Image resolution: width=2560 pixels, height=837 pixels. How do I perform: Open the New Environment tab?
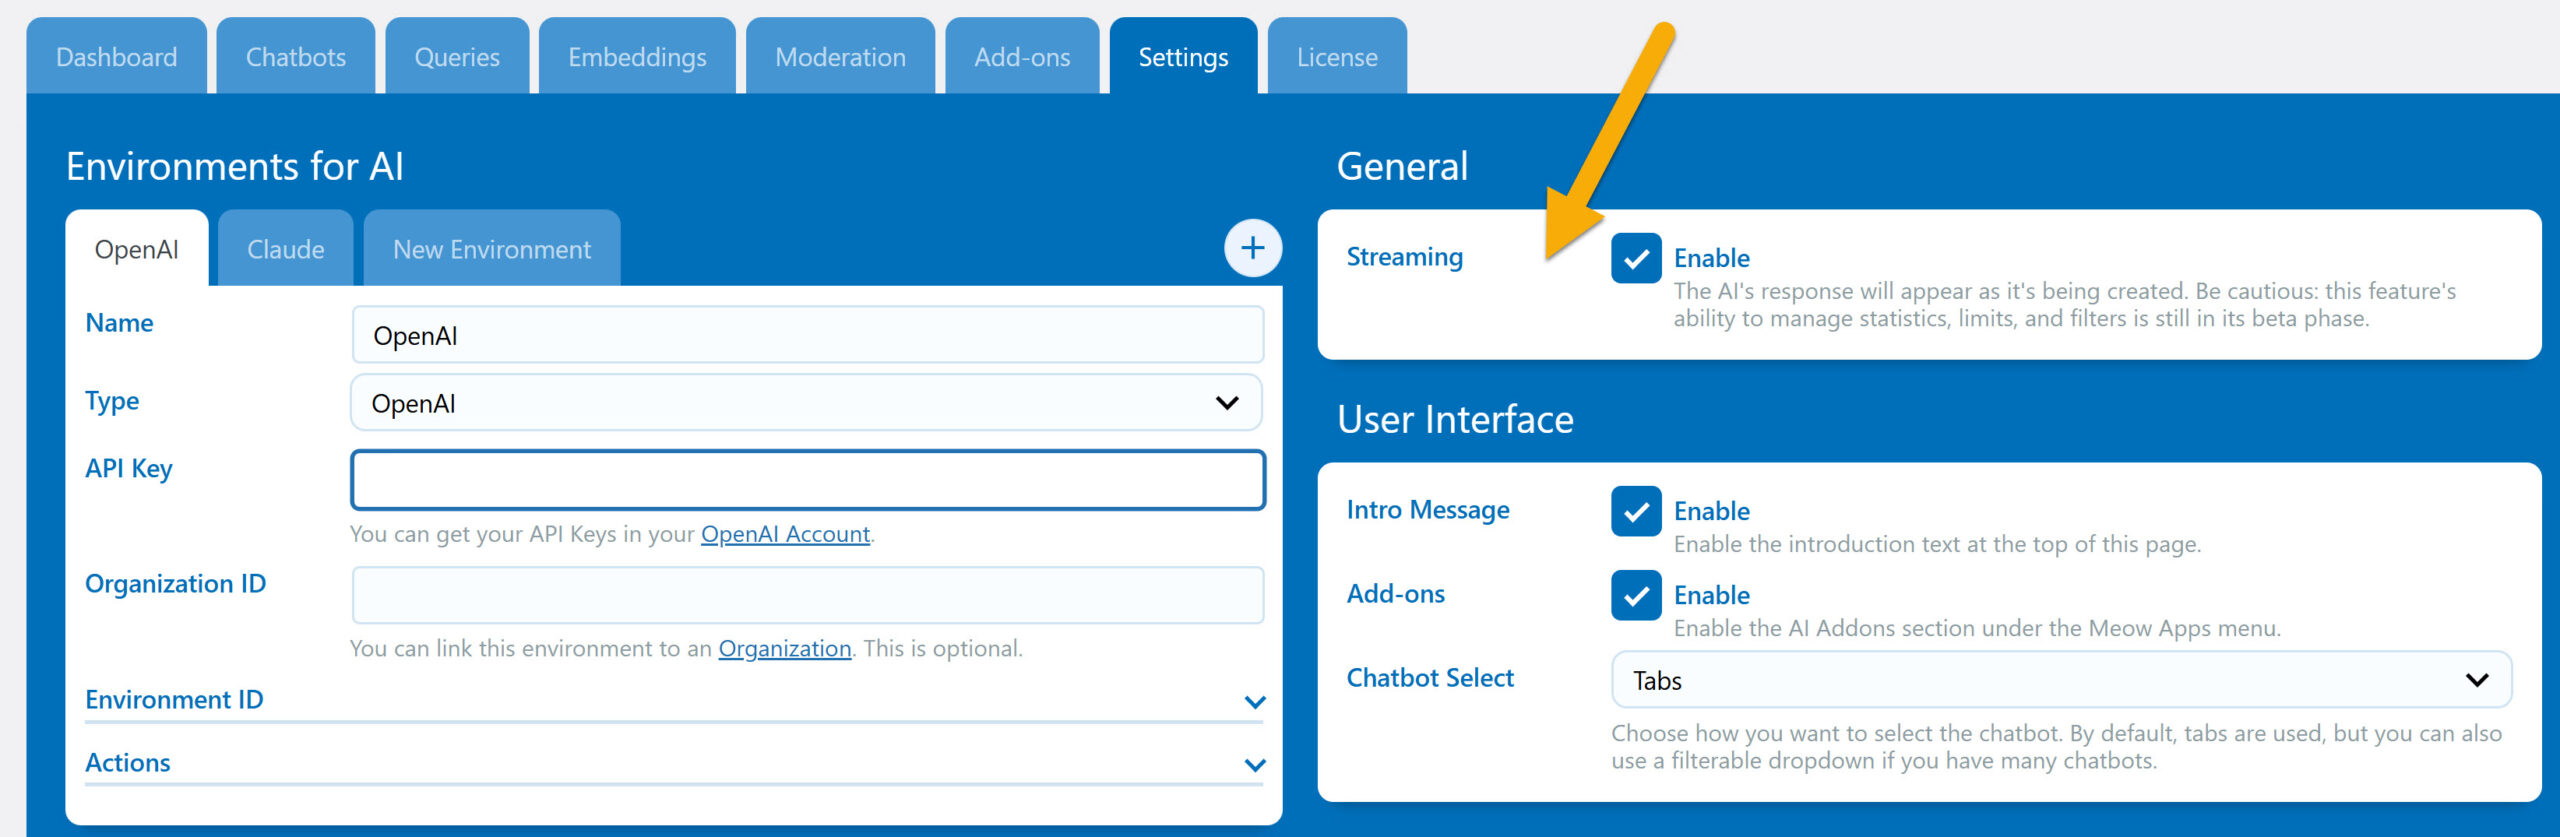pos(492,249)
